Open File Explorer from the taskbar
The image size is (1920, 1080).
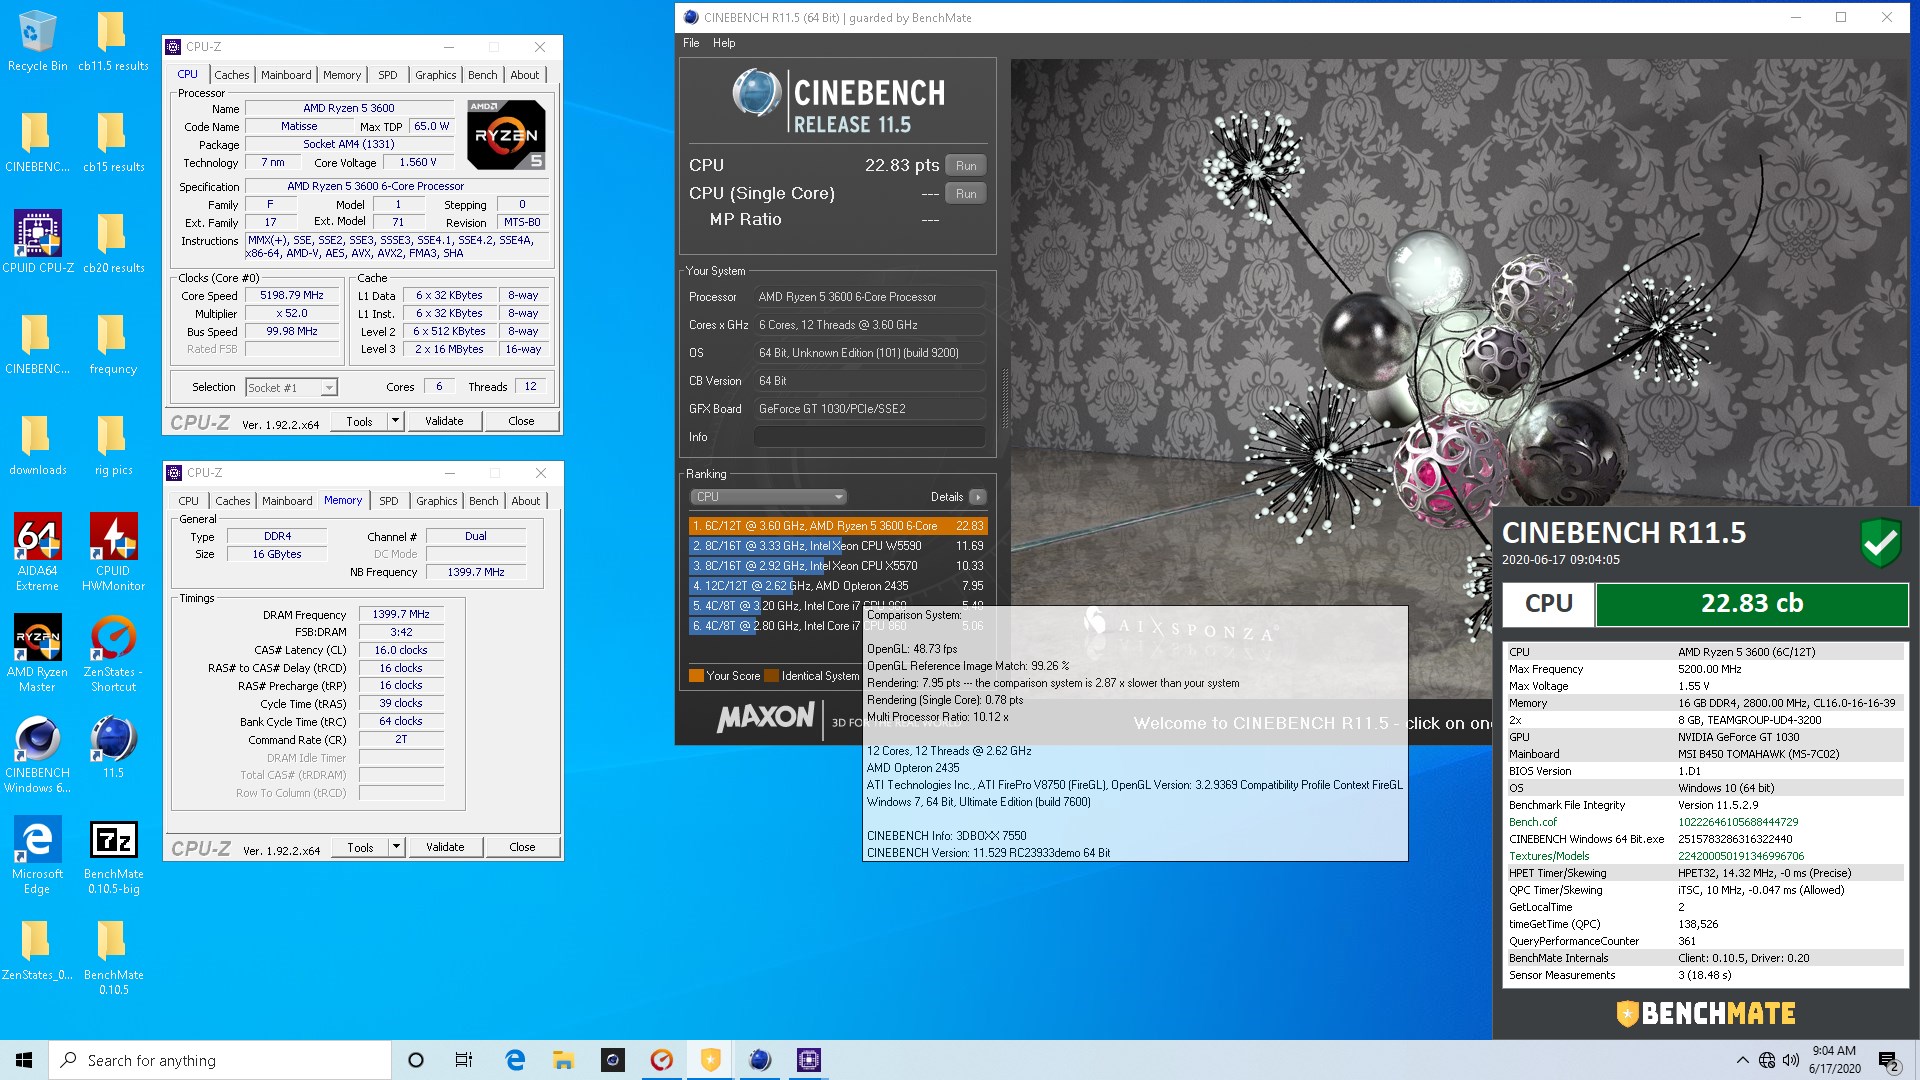pos(563,1060)
